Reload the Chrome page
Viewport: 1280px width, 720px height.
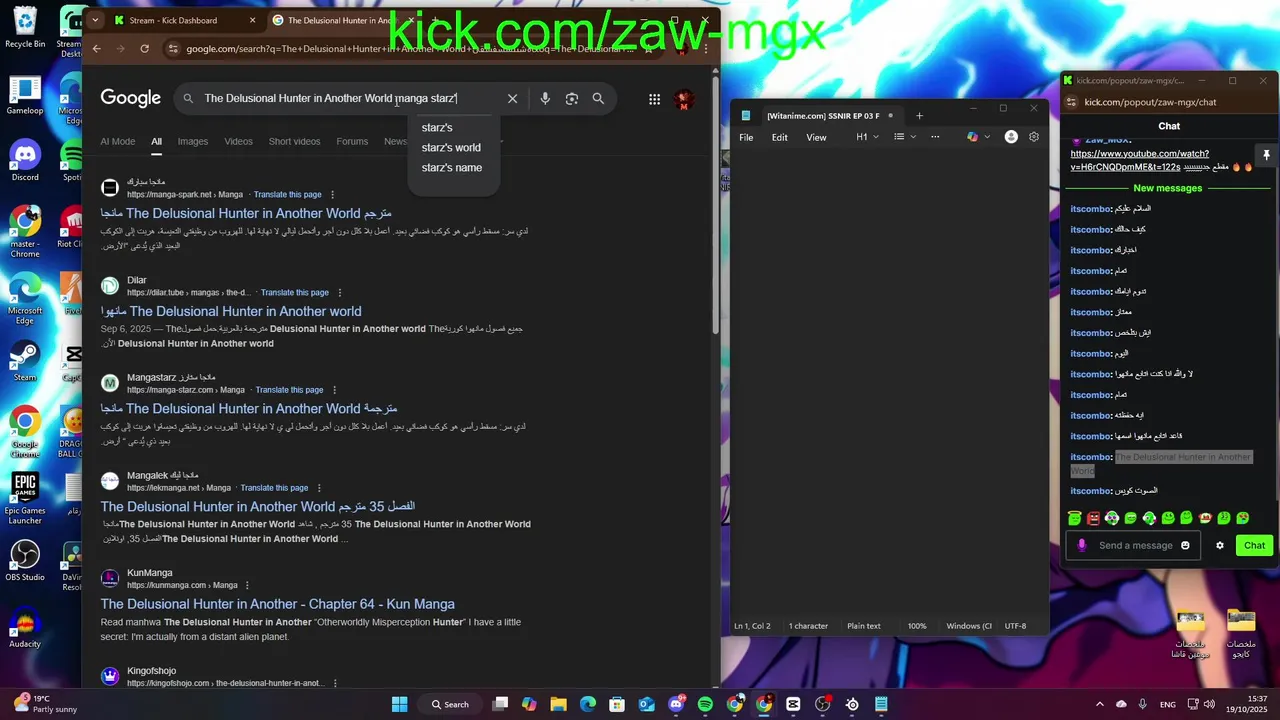click(145, 48)
